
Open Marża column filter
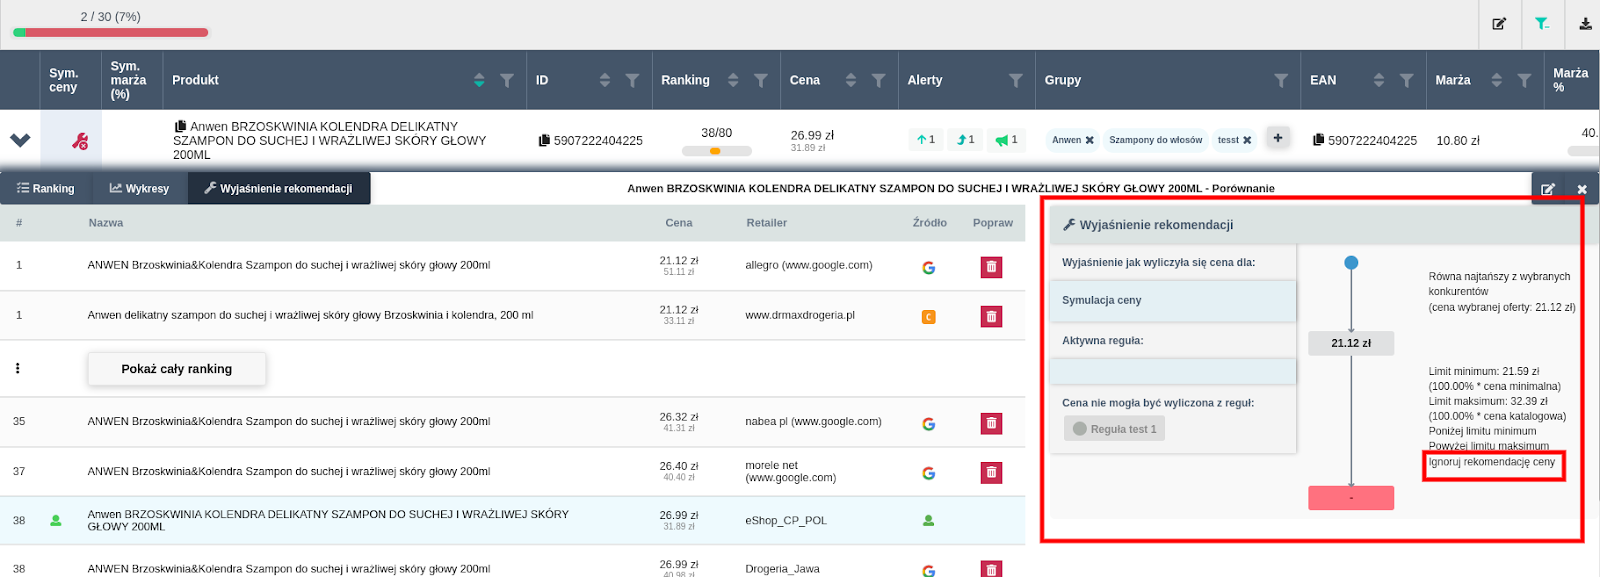pos(1524,80)
